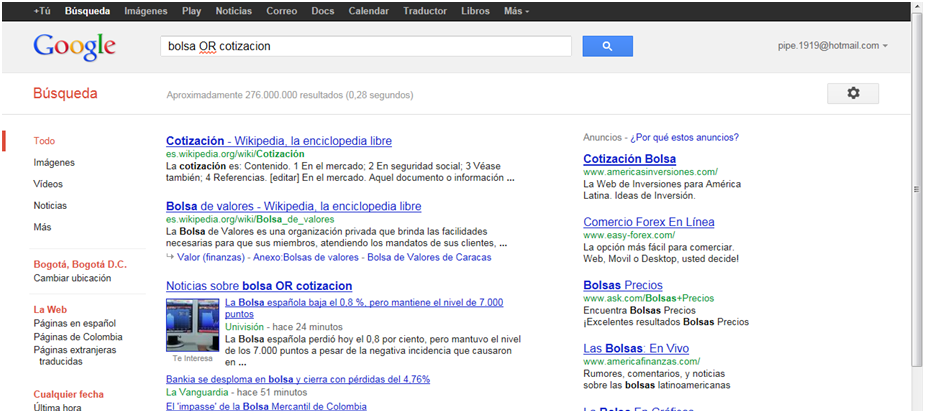Open Bolsa de Valores de Caracas sublink
This screenshot has height=413, width=925.
tap(429, 257)
